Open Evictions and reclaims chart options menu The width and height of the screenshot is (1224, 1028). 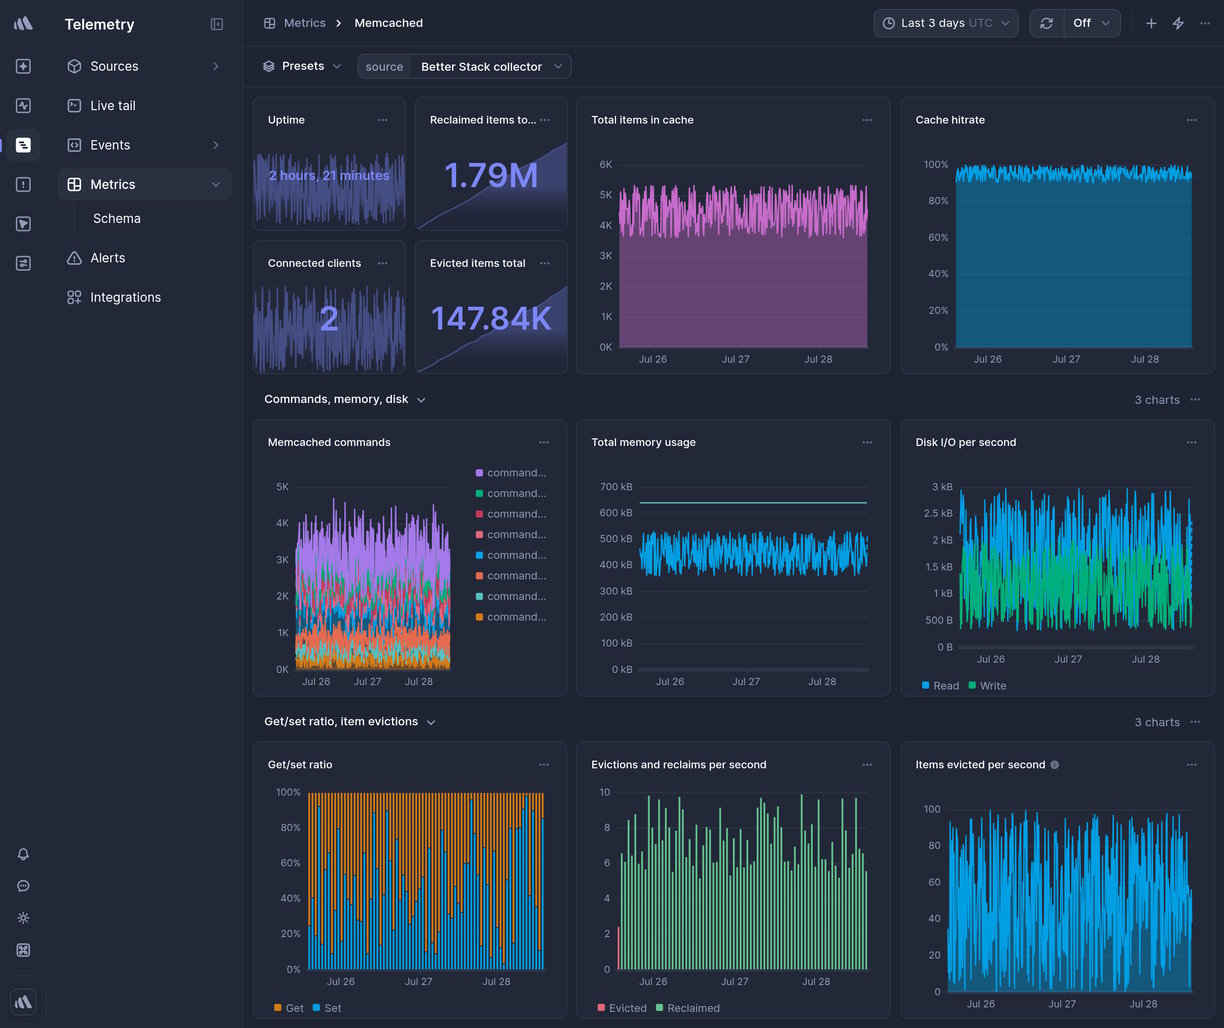[867, 765]
